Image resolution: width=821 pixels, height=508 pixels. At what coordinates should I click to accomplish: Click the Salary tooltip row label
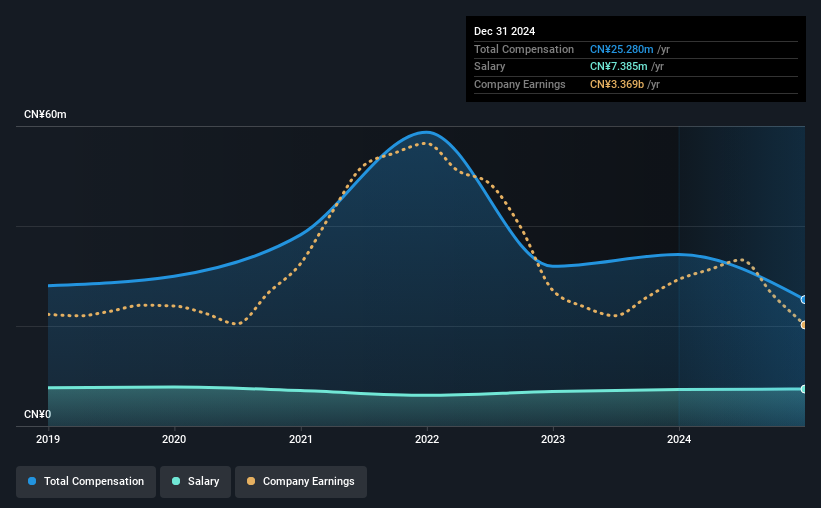pyautogui.click(x=490, y=67)
